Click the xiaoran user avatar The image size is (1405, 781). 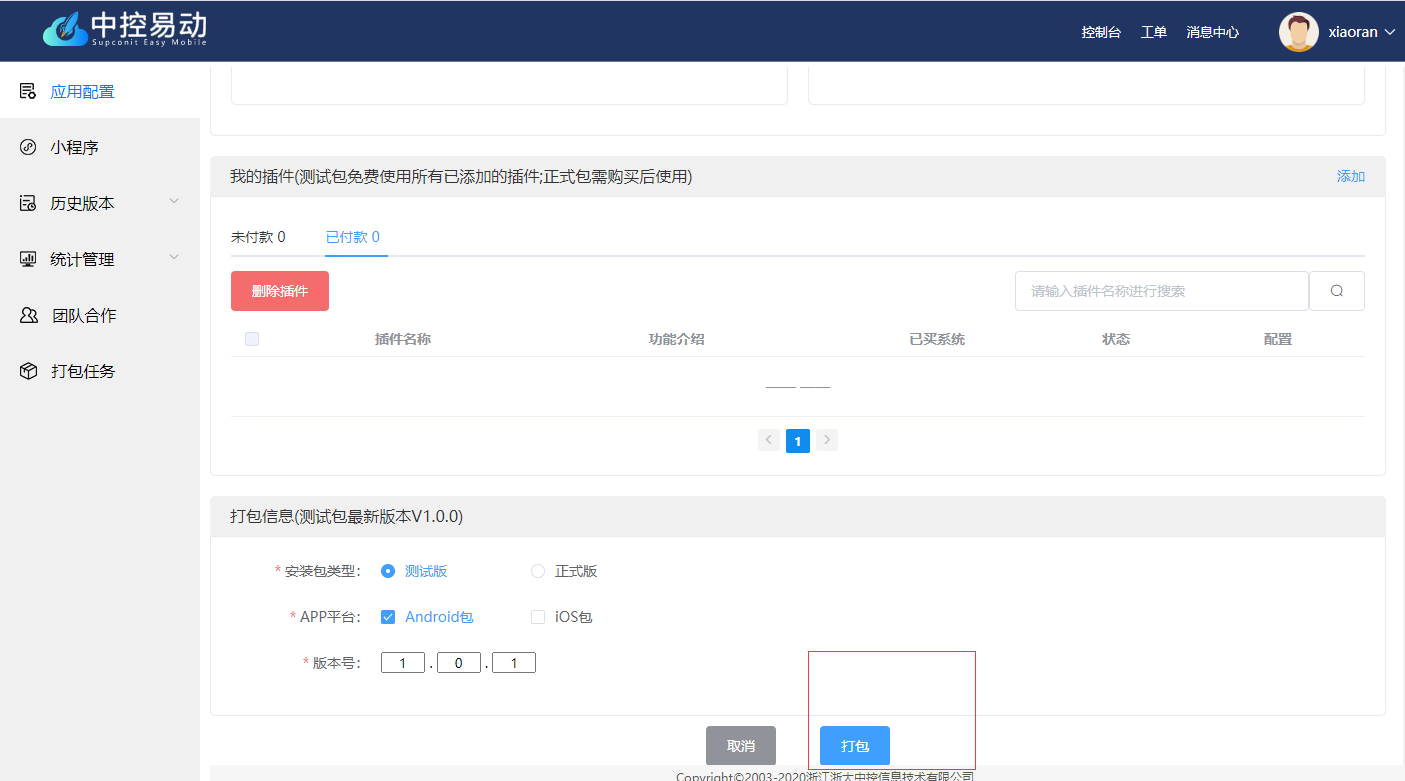point(1298,32)
